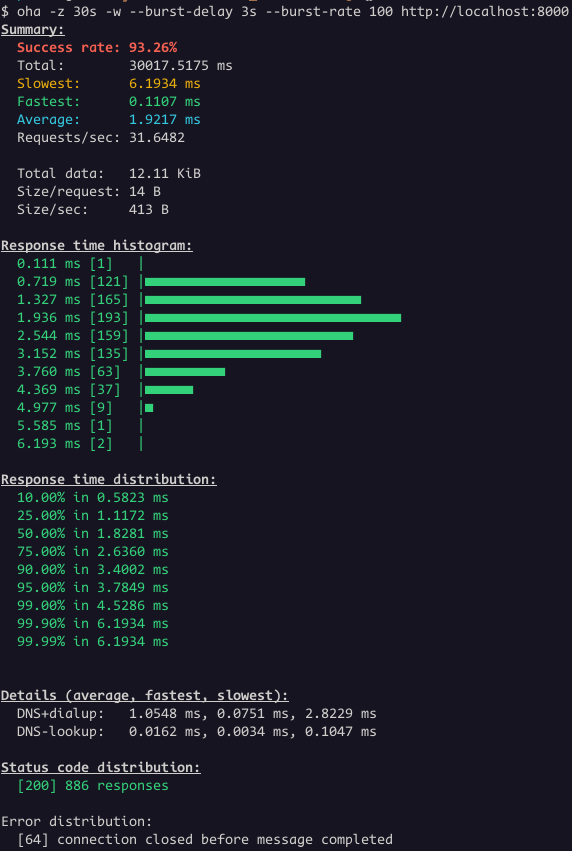The image size is (572, 851).
Task: Click '10.00% in 0.5823 ms' line
Action: coord(93,497)
